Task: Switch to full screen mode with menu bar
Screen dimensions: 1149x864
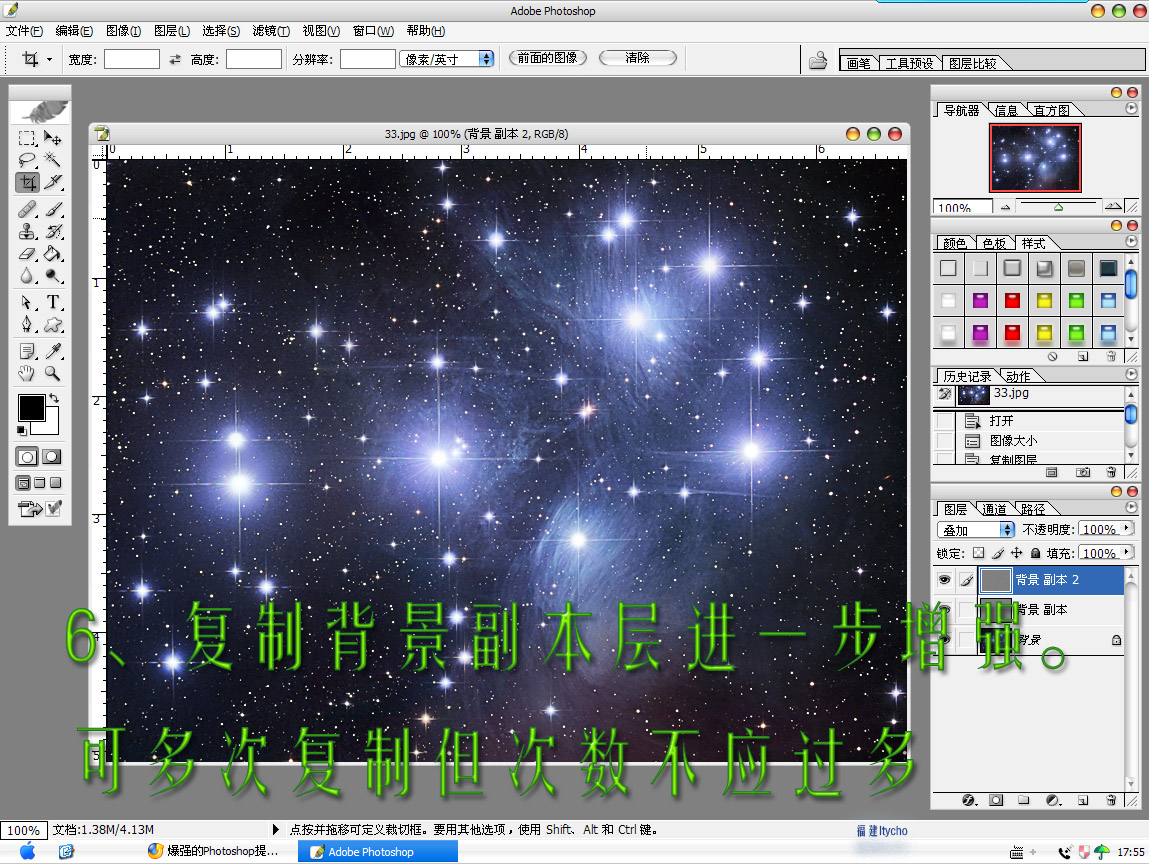Action: tap(40, 483)
